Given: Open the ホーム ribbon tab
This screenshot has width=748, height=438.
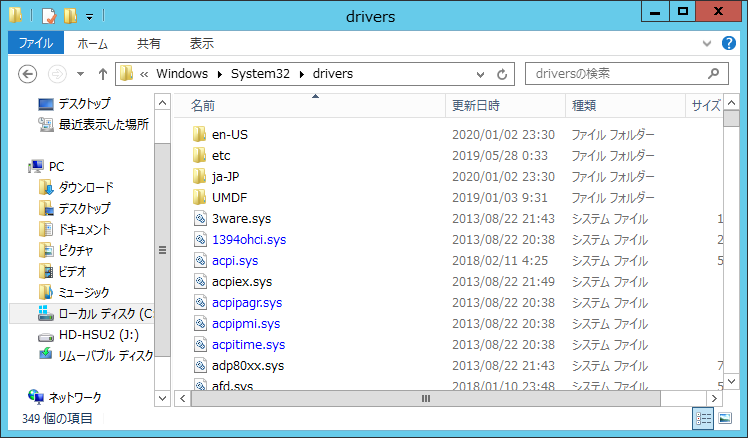Looking at the screenshot, I should [93, 43].
